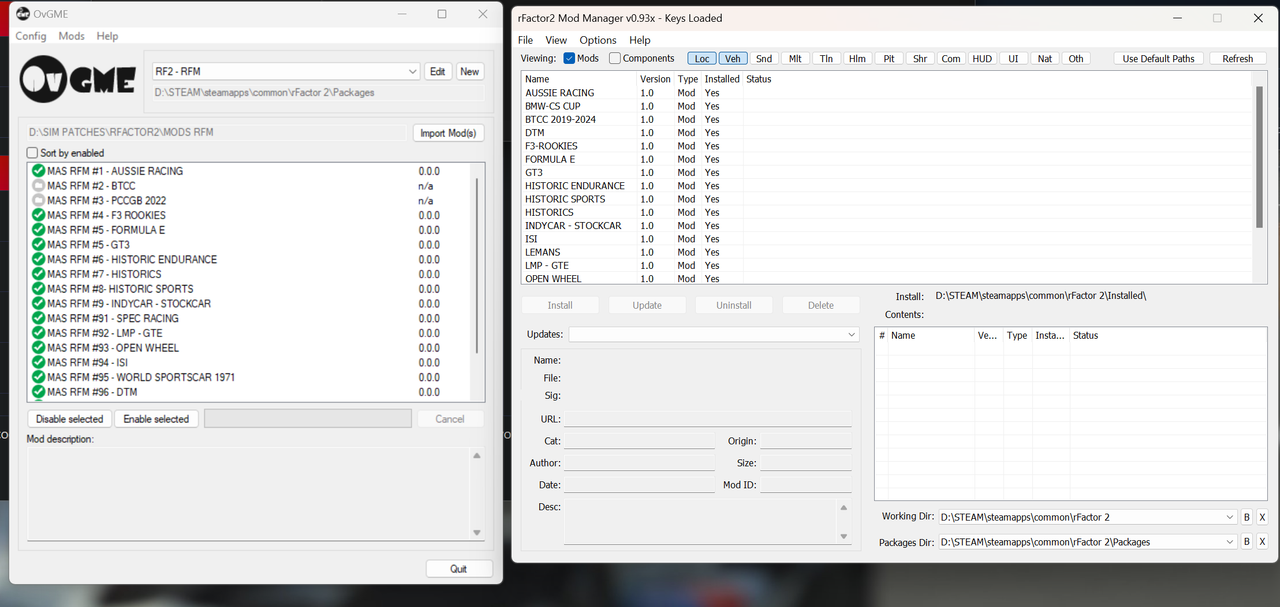Screen dimensions: 1280x607
Task: Open the Config menu in OvGME
Action: click(31, 36)
